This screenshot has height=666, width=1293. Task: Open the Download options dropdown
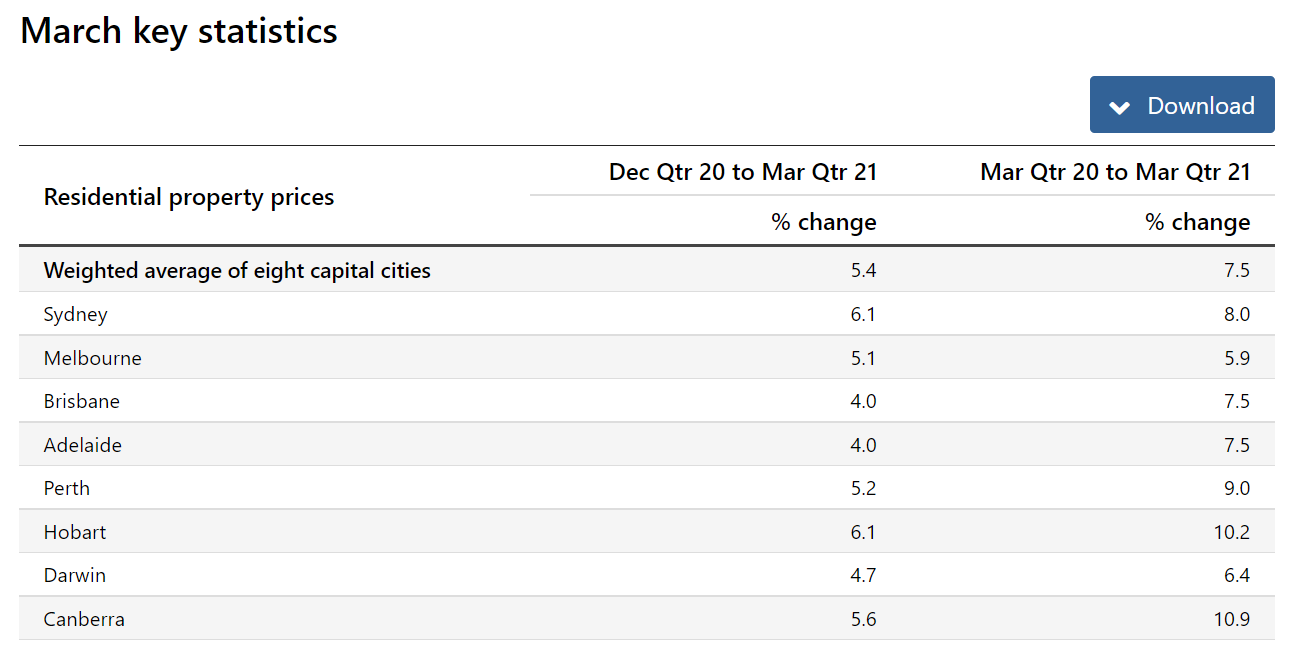click(x=1181, y=104)
